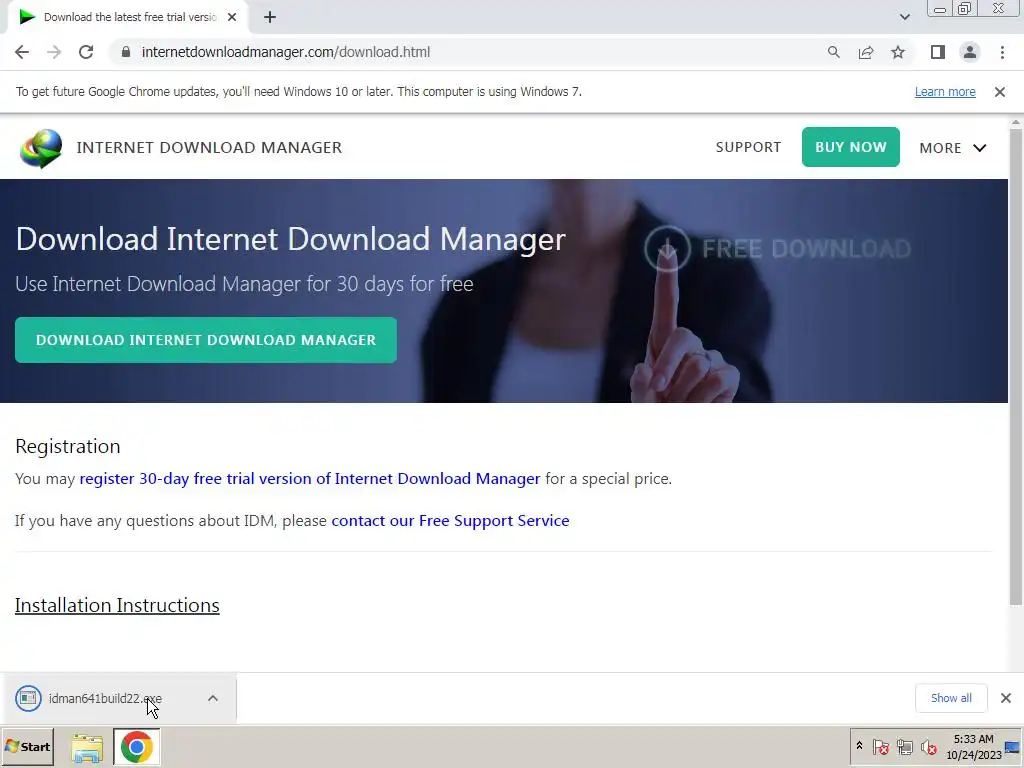Expand options for idman641build22.exe download

213,698
